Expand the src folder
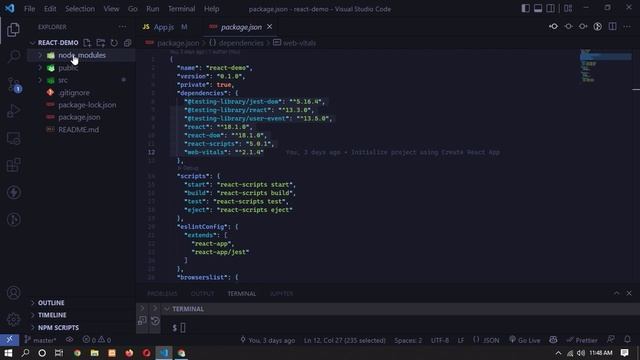The height and width of the screenshot is (360, 640). pos(40,80)
